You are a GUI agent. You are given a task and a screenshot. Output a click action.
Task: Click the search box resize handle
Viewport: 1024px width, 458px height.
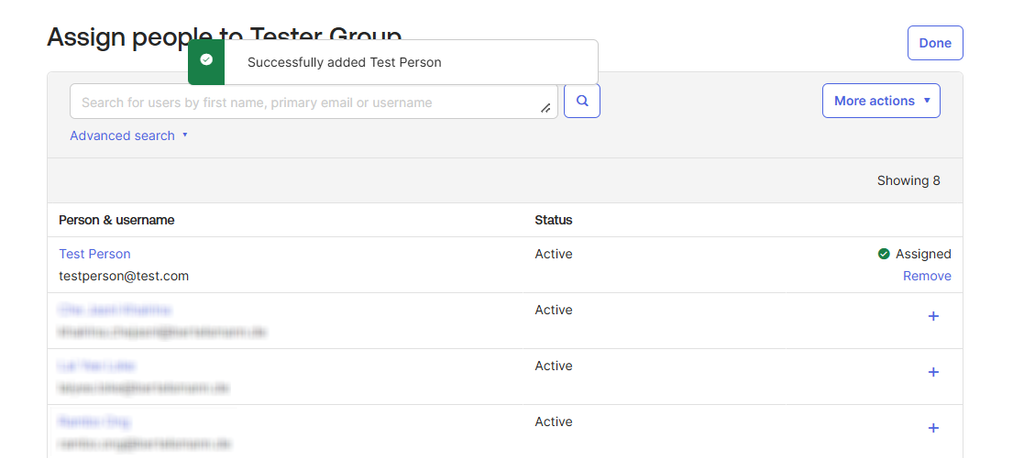pos(546,108)
